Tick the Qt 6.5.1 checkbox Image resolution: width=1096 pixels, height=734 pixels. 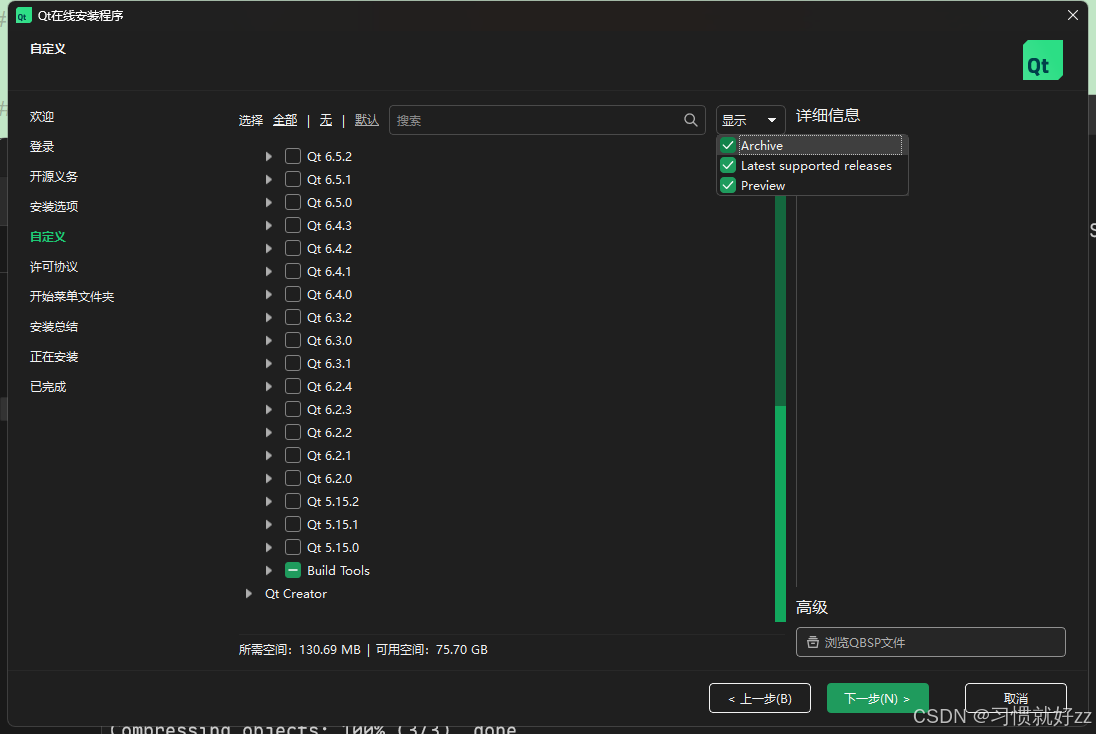(293, 179)
